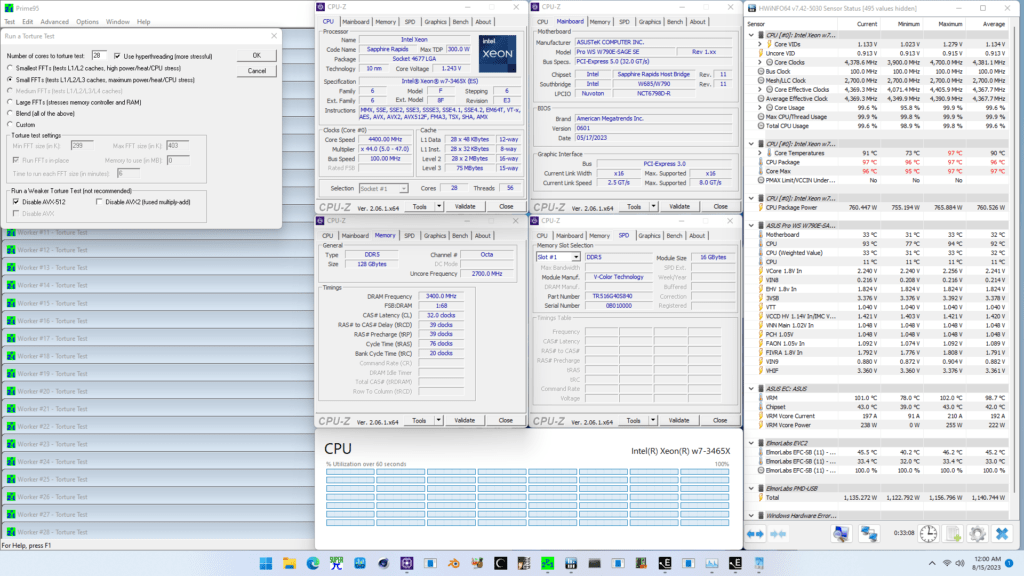Click HWiNFO network connection icon
Screen dimensions: 1024x576
point(869,534)
